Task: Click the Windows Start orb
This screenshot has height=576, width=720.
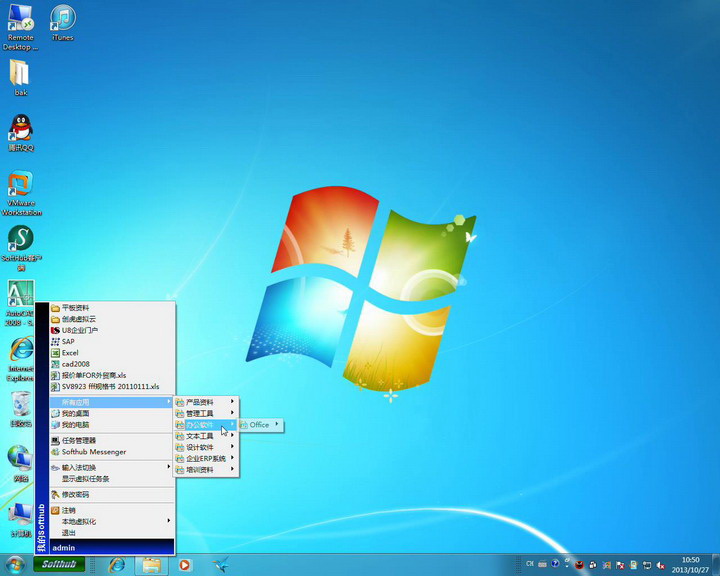Action: pos(14,565)
